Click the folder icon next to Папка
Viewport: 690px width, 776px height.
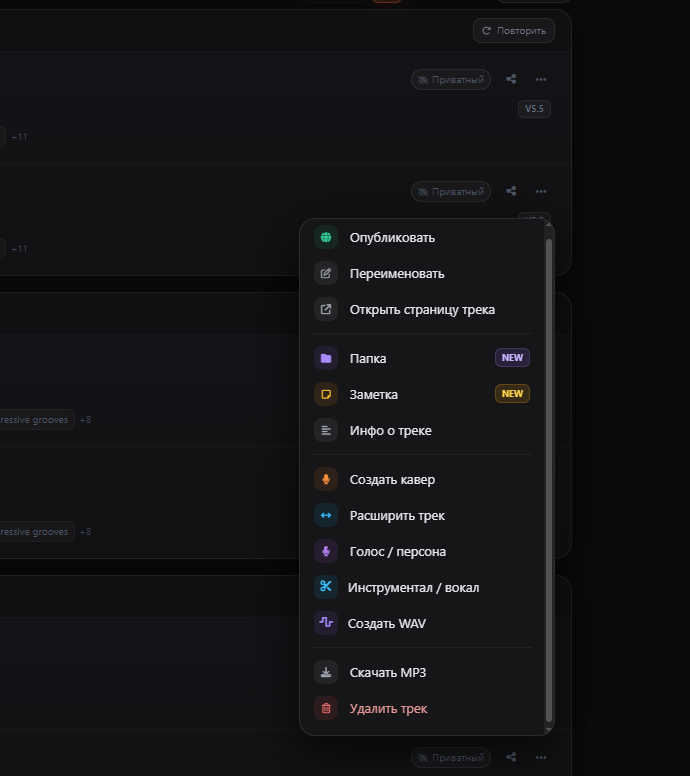pos(326,359)
